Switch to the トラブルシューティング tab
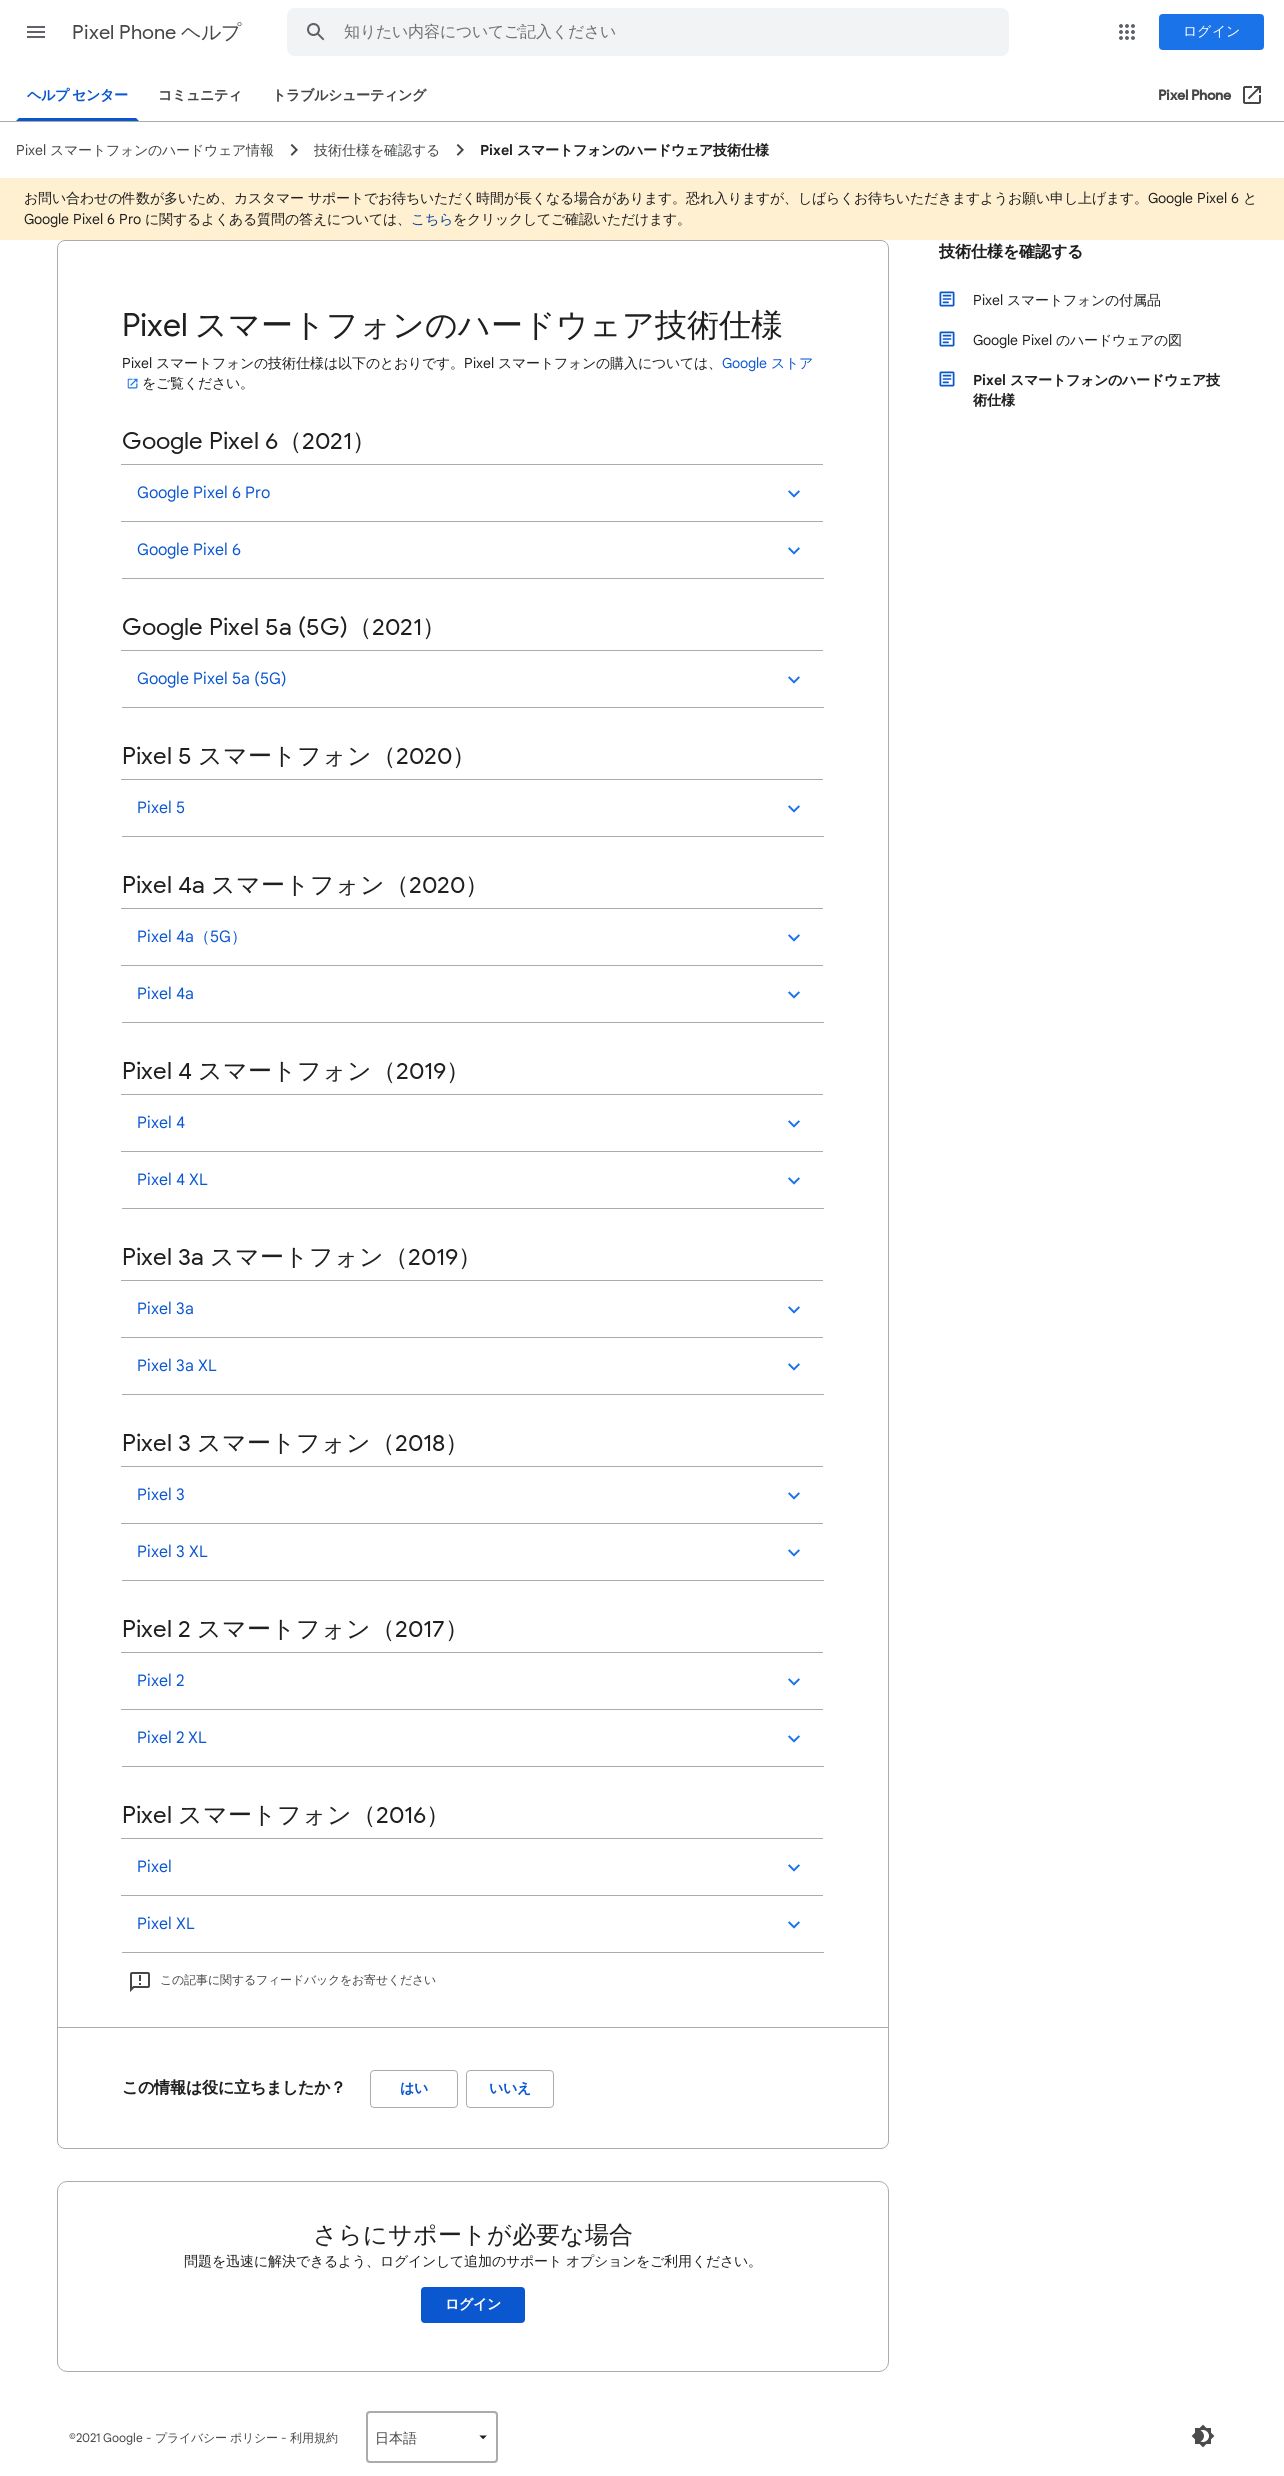Viewport: 1284px width, 2476px height. coord(350,95)
